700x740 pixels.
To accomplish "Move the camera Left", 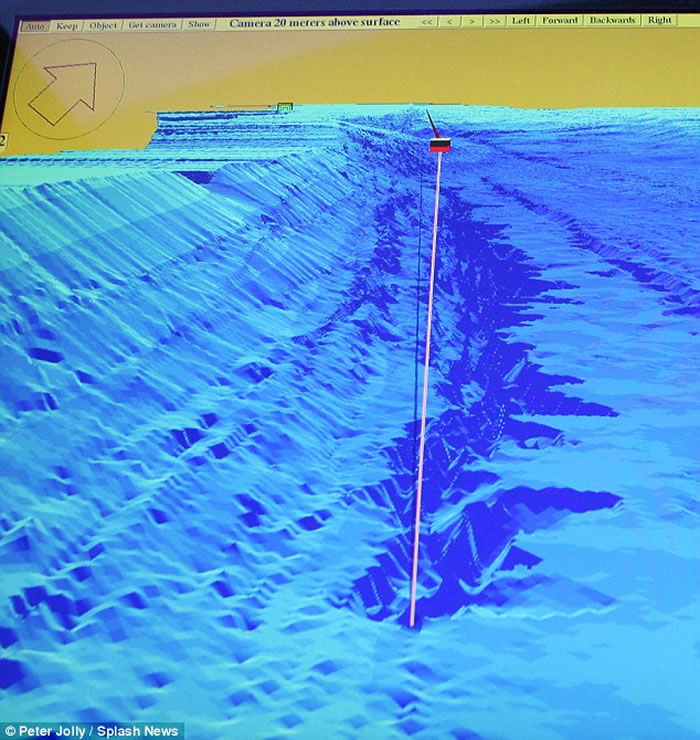I will [521, 20].
